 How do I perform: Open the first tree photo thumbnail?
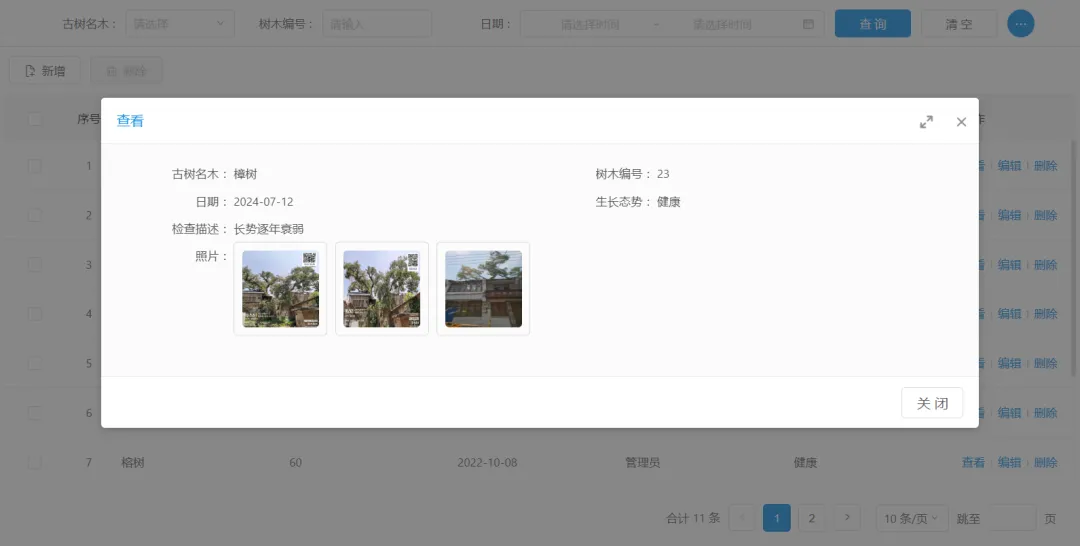[280, 289]
